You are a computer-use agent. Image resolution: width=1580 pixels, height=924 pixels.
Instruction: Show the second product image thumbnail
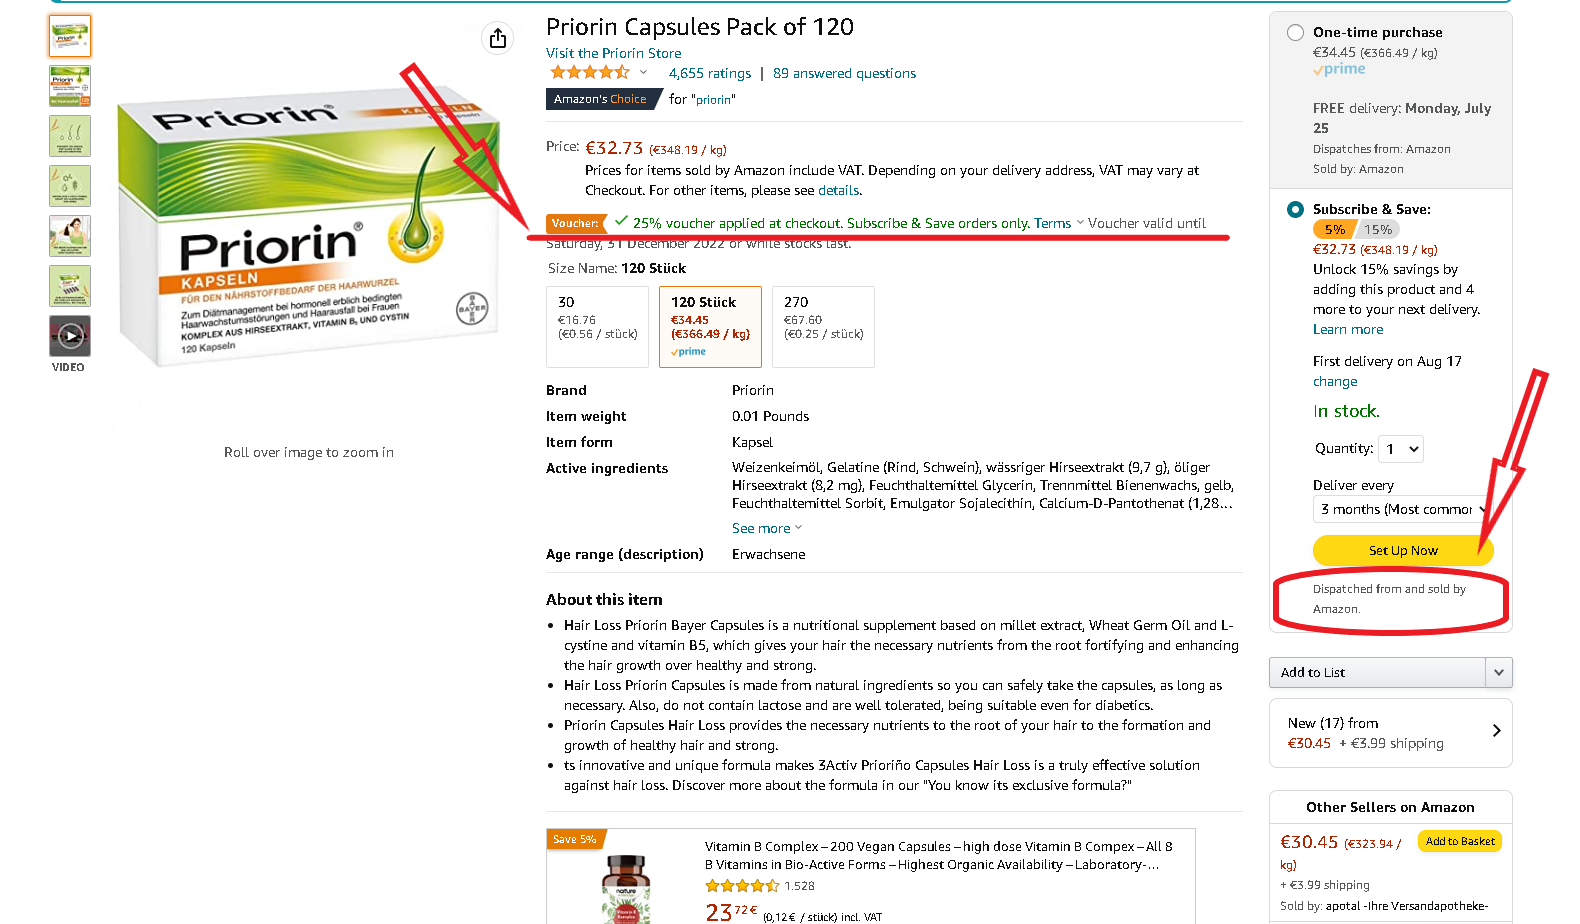pyautogui.click(x=70, y=86)
